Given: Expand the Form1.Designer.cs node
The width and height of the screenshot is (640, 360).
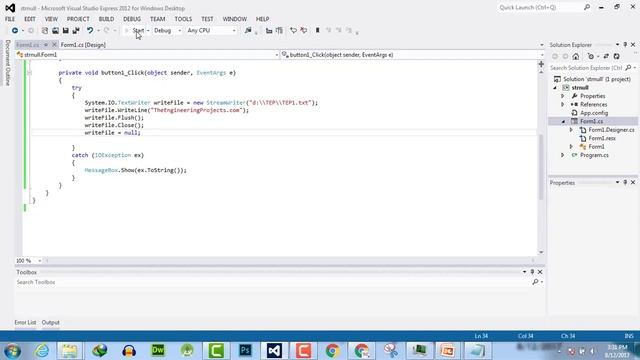Looking at the screenshot, I should click(571, 130).
